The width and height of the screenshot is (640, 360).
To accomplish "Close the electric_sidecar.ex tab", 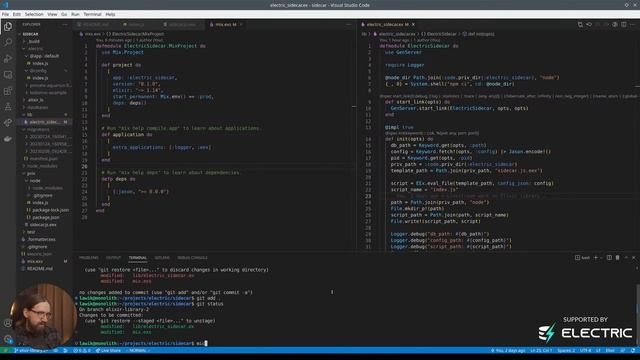I will click(x=413, y=24).
